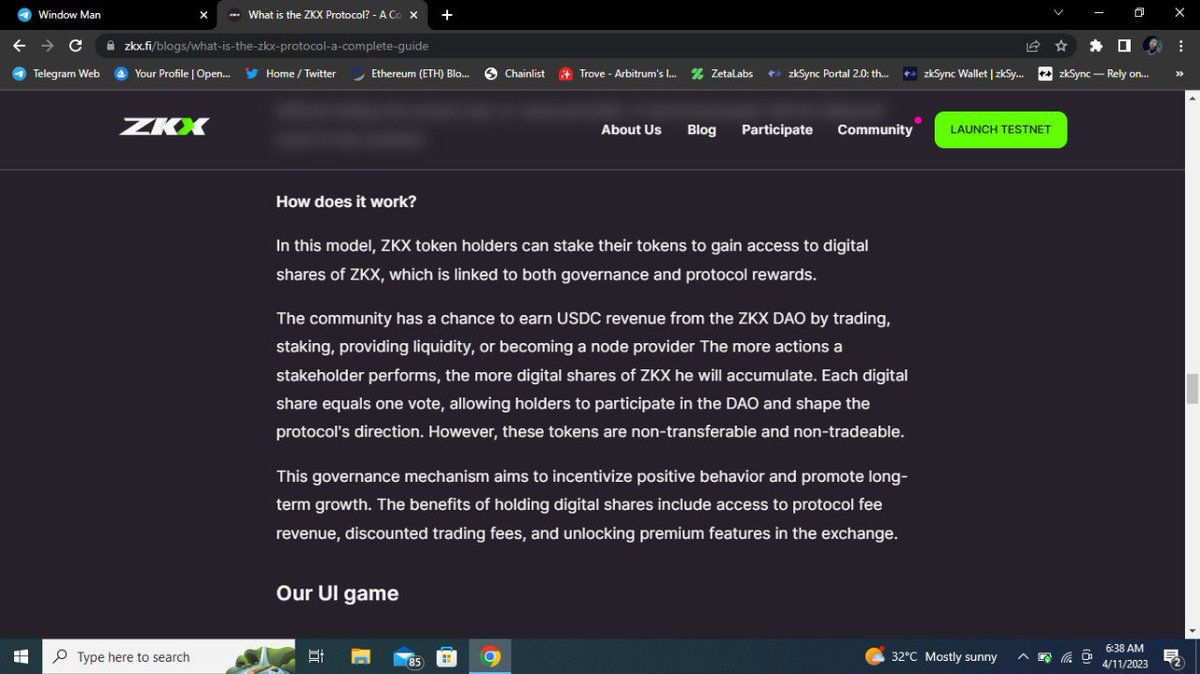Open the 32°C Mostly sunny weather widget
The height and width of the screenshot is (674, 1200).
(931, 657)
